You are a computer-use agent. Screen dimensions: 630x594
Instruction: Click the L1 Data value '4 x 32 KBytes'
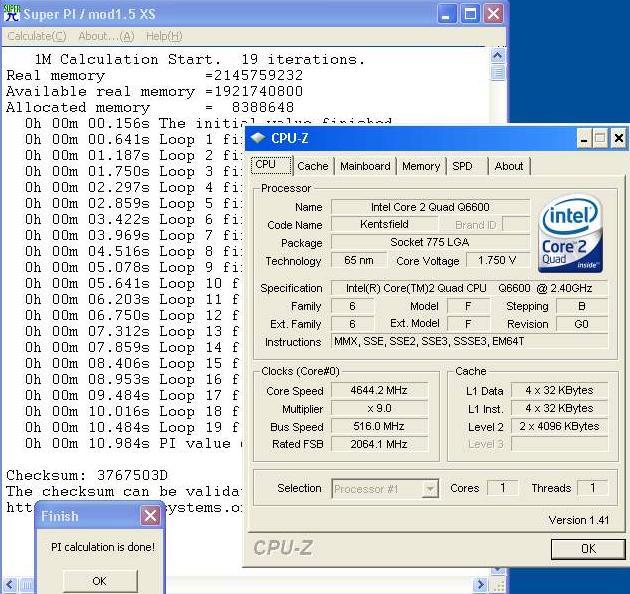tap(559, 390)
